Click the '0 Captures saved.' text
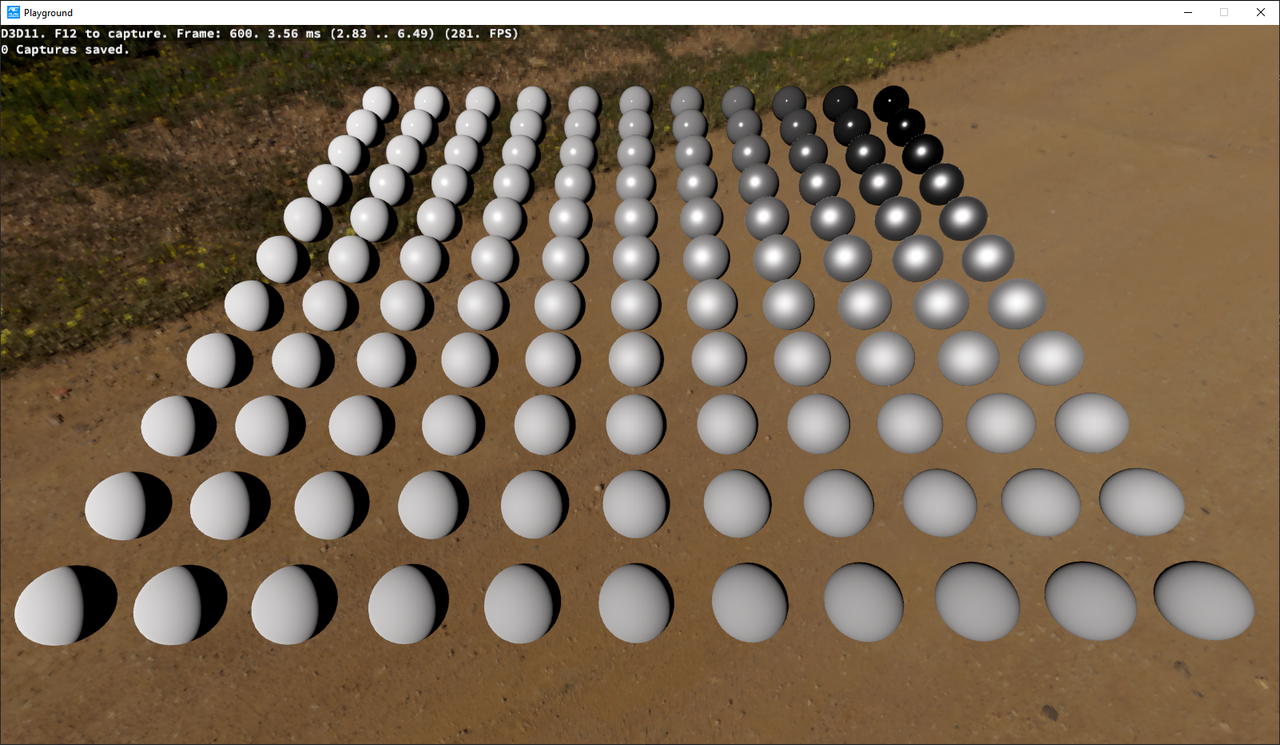 (66, 49)
